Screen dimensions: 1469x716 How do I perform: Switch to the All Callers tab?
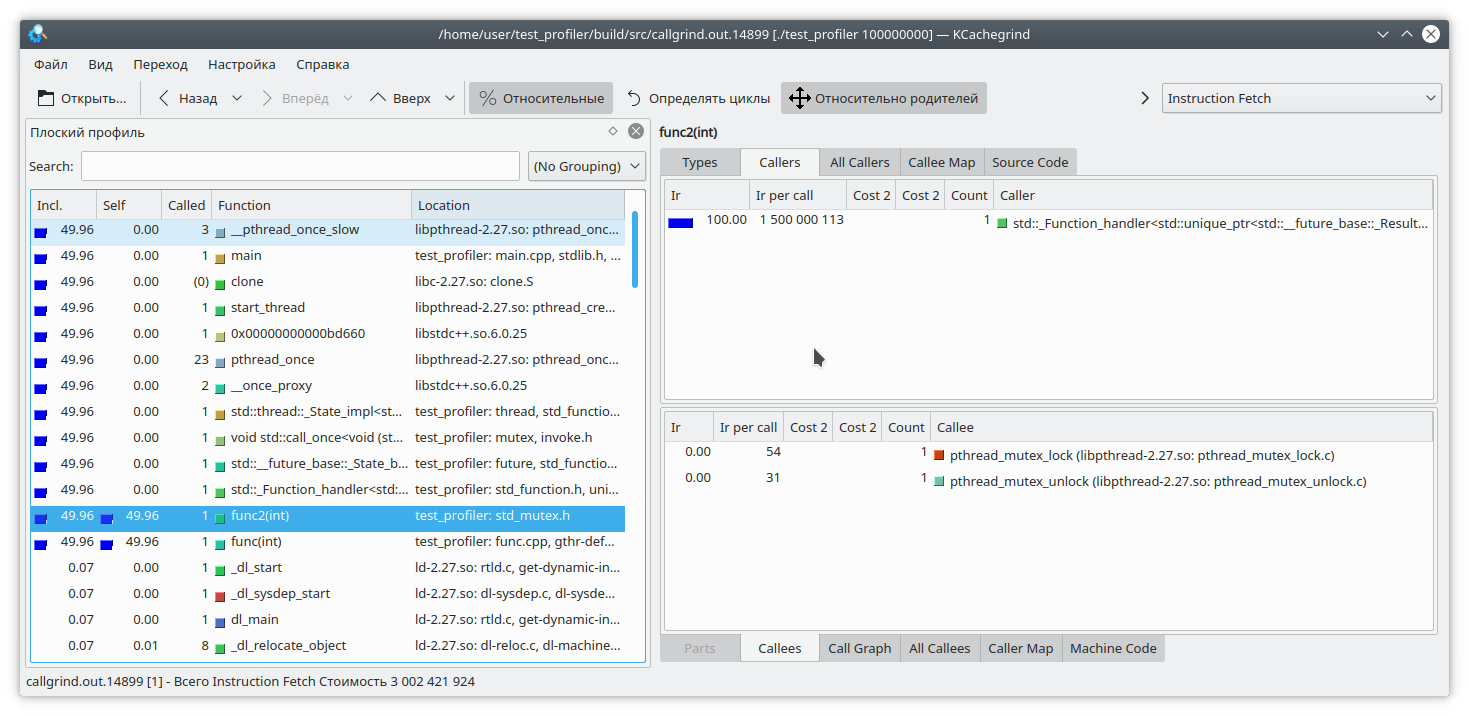pos(860,162)
